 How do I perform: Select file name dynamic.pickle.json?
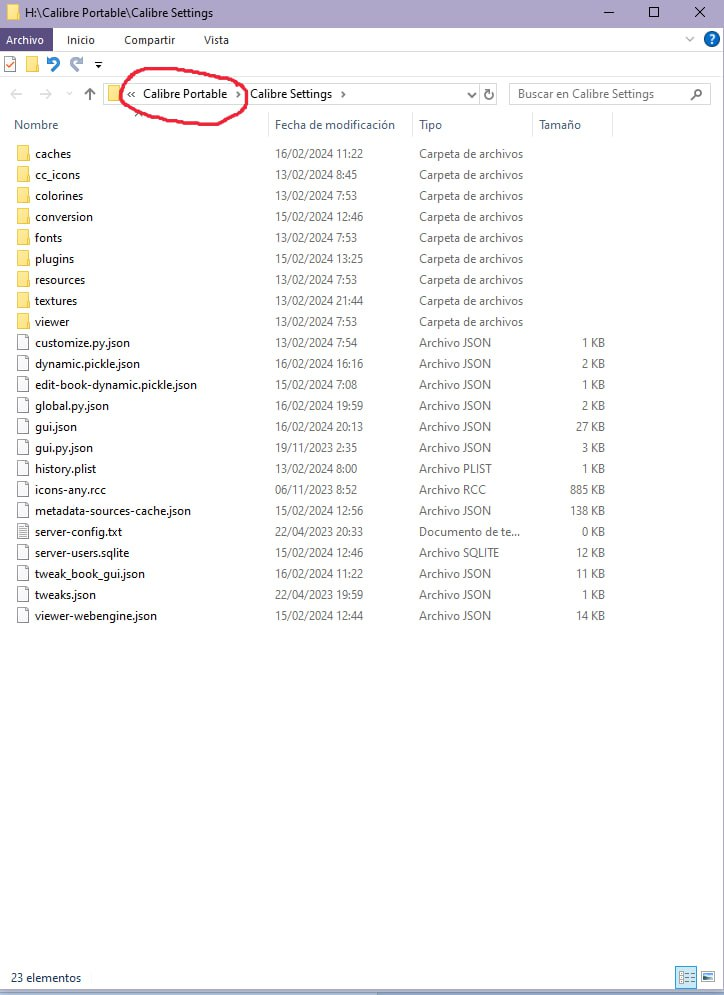point(88,364)
